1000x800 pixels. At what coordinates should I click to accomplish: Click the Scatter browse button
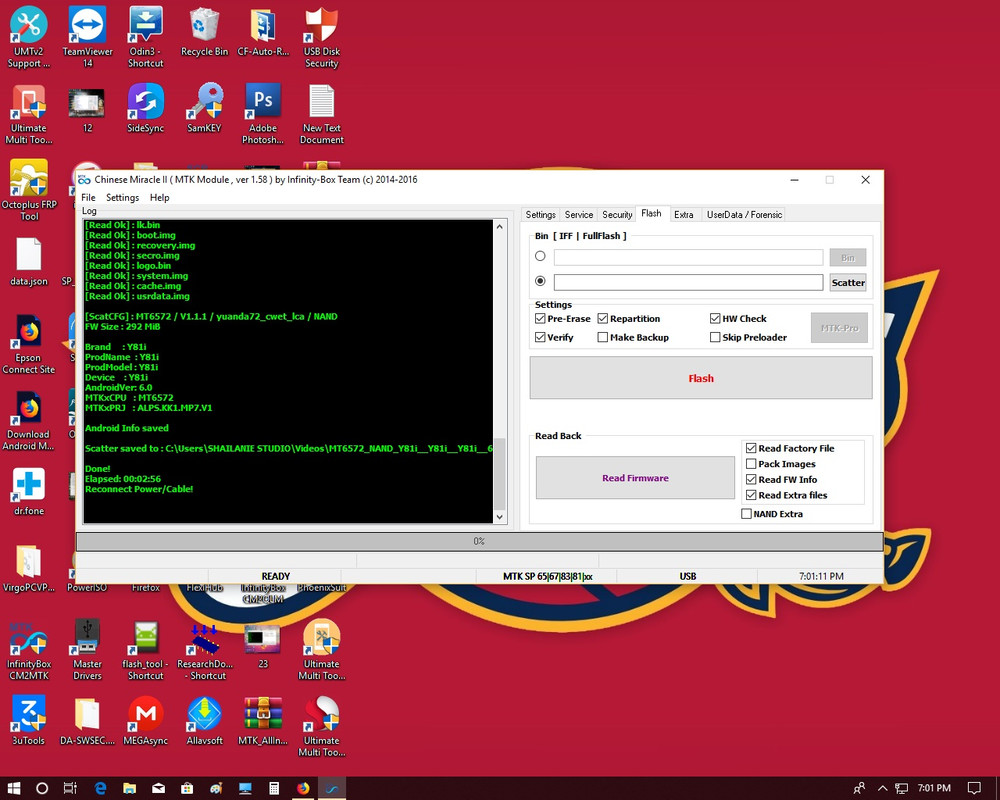[848, 283]
